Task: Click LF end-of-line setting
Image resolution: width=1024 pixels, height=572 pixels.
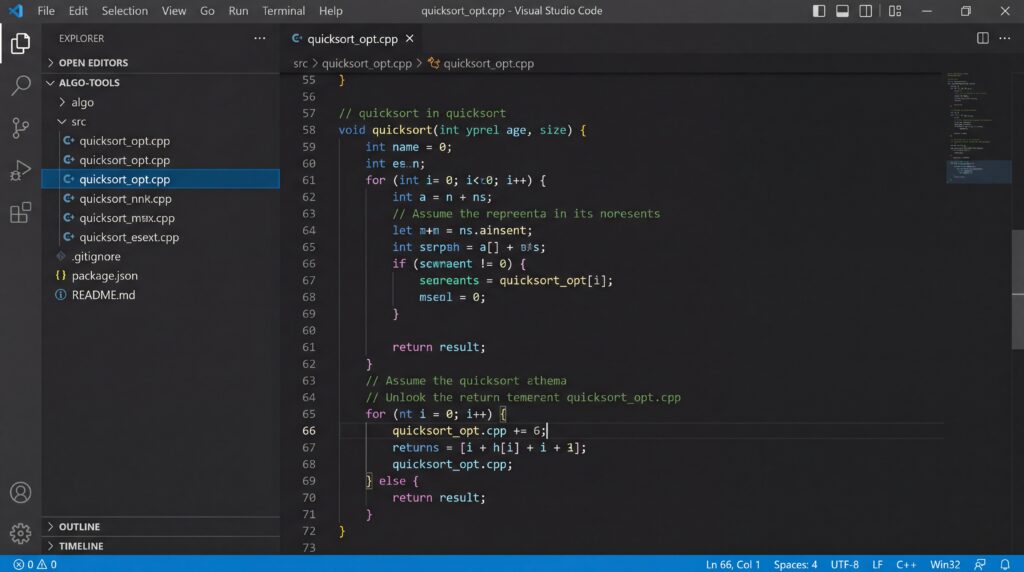Action: point(877,564)
